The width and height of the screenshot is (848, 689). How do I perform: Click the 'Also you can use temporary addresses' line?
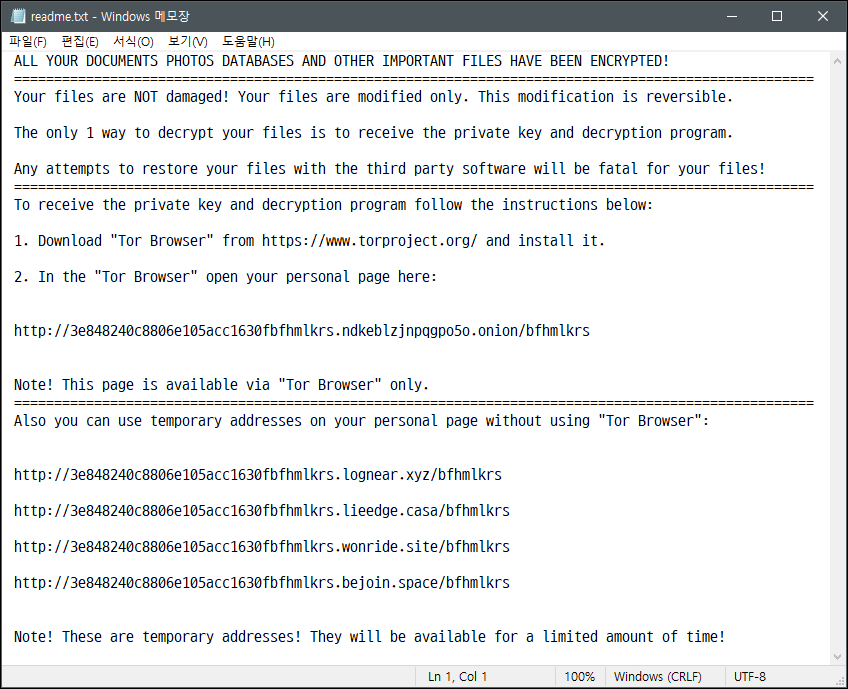pos(362,421)
